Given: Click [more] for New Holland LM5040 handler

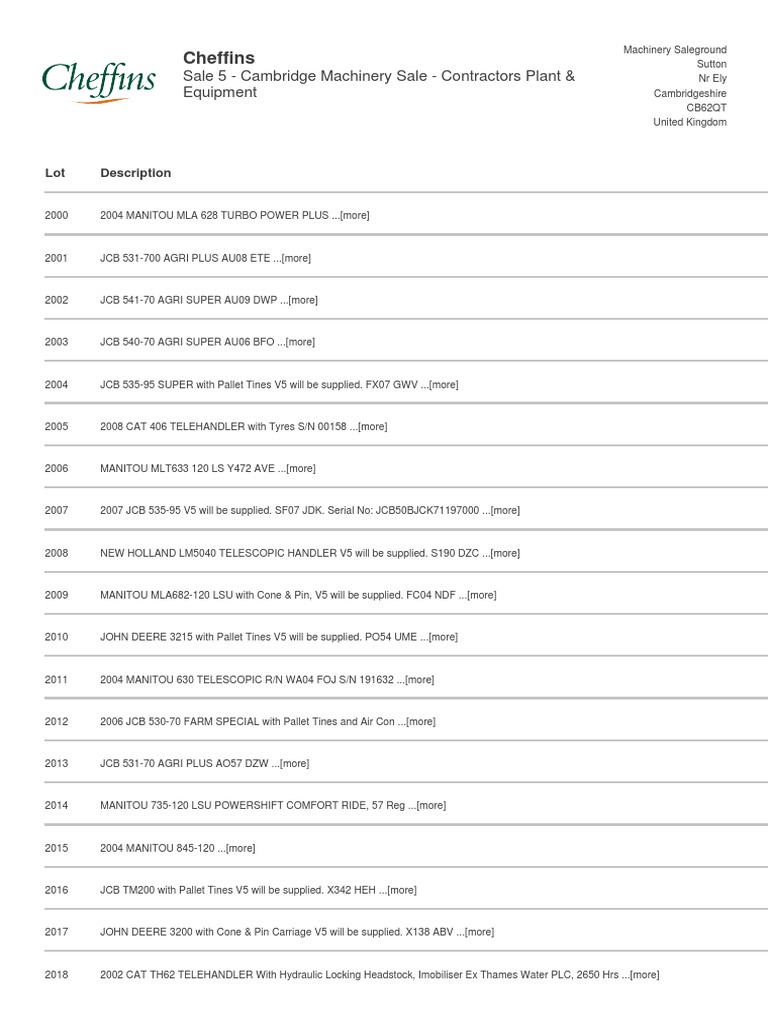Looking at the screenshot, I should [505, 554].
